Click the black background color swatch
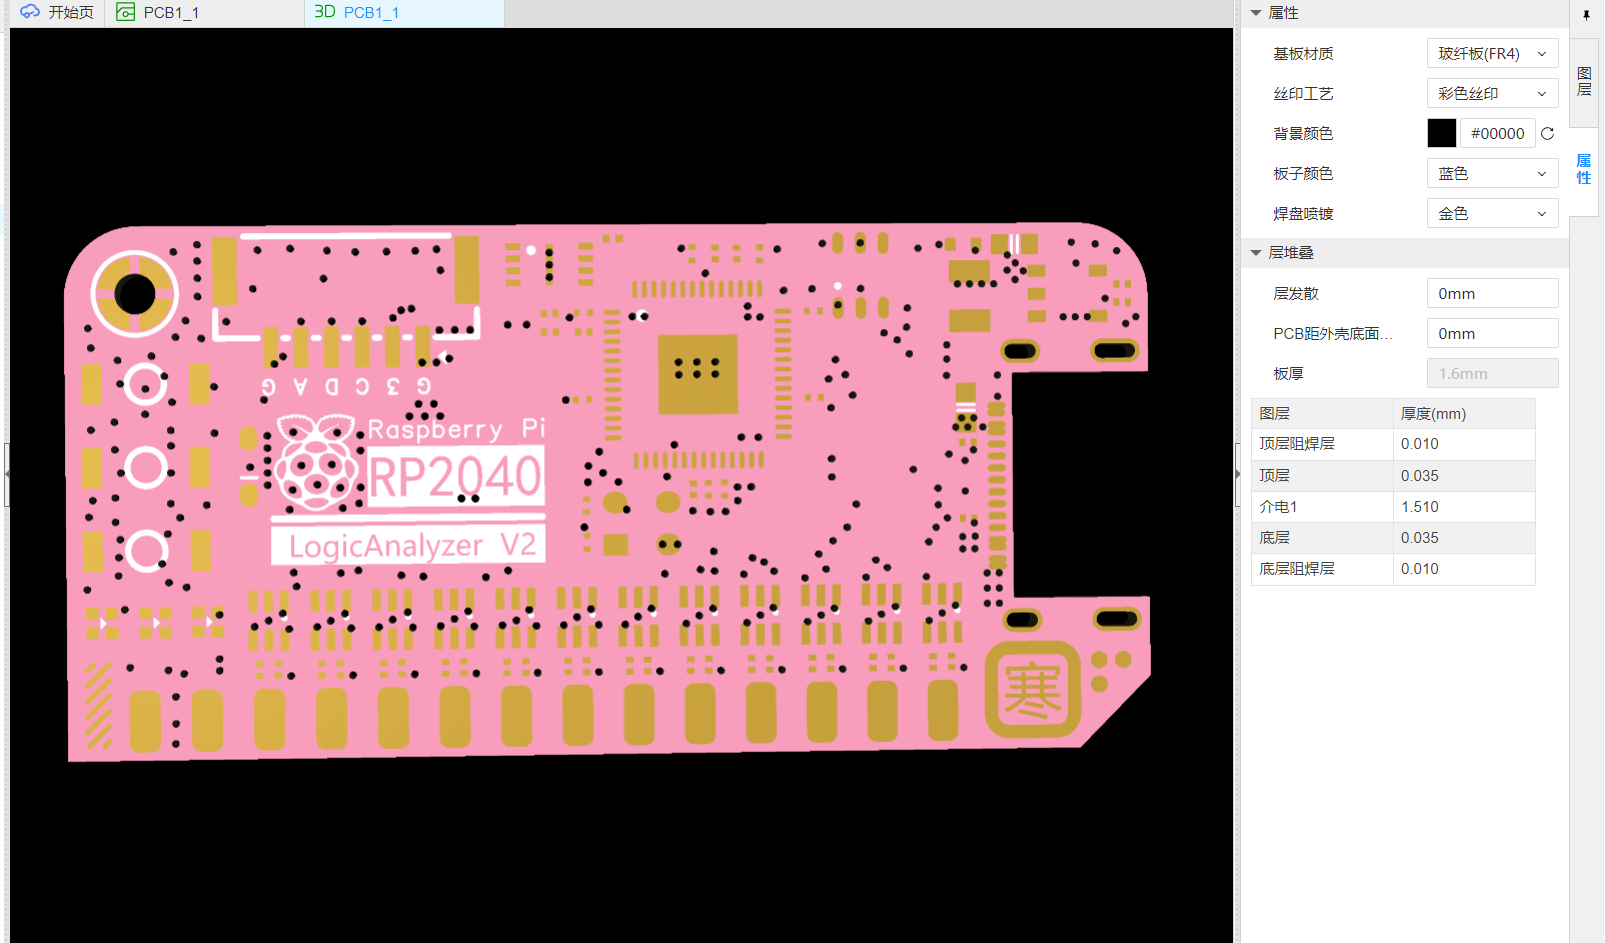The width and height of the screenshot is (1605, 943). (1441, 133)
